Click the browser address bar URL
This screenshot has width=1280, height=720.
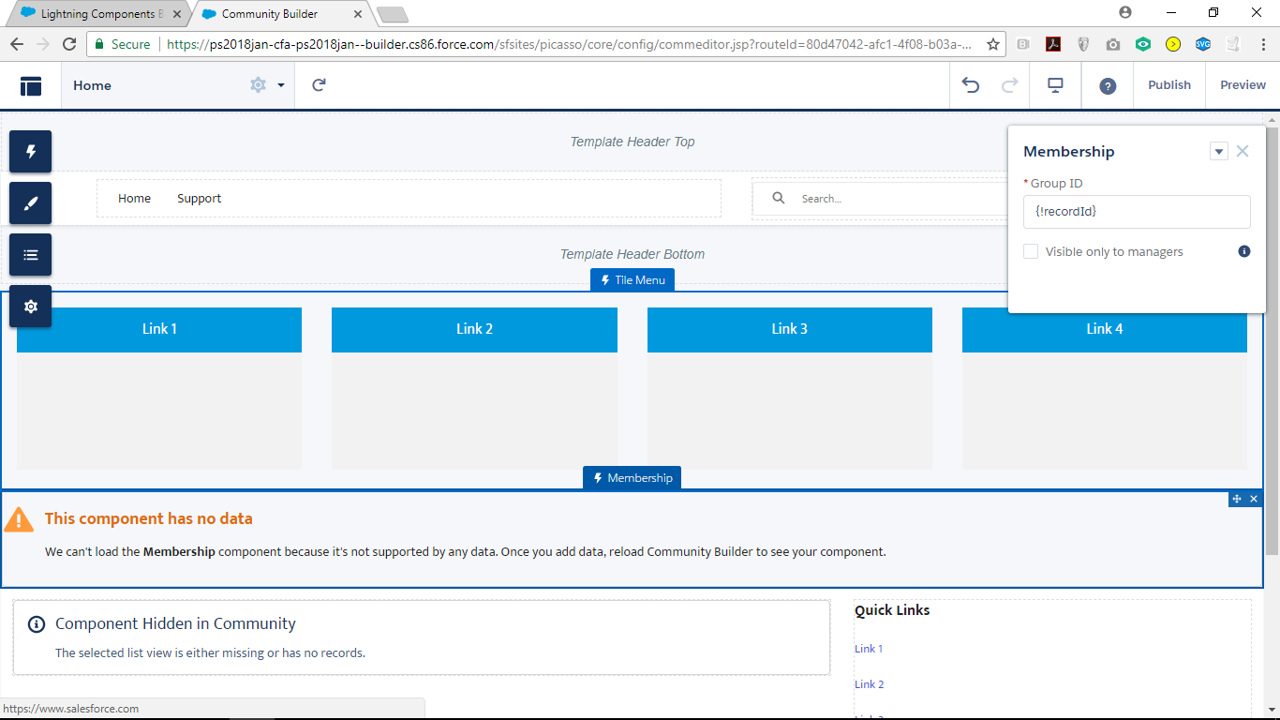point(569,44)
